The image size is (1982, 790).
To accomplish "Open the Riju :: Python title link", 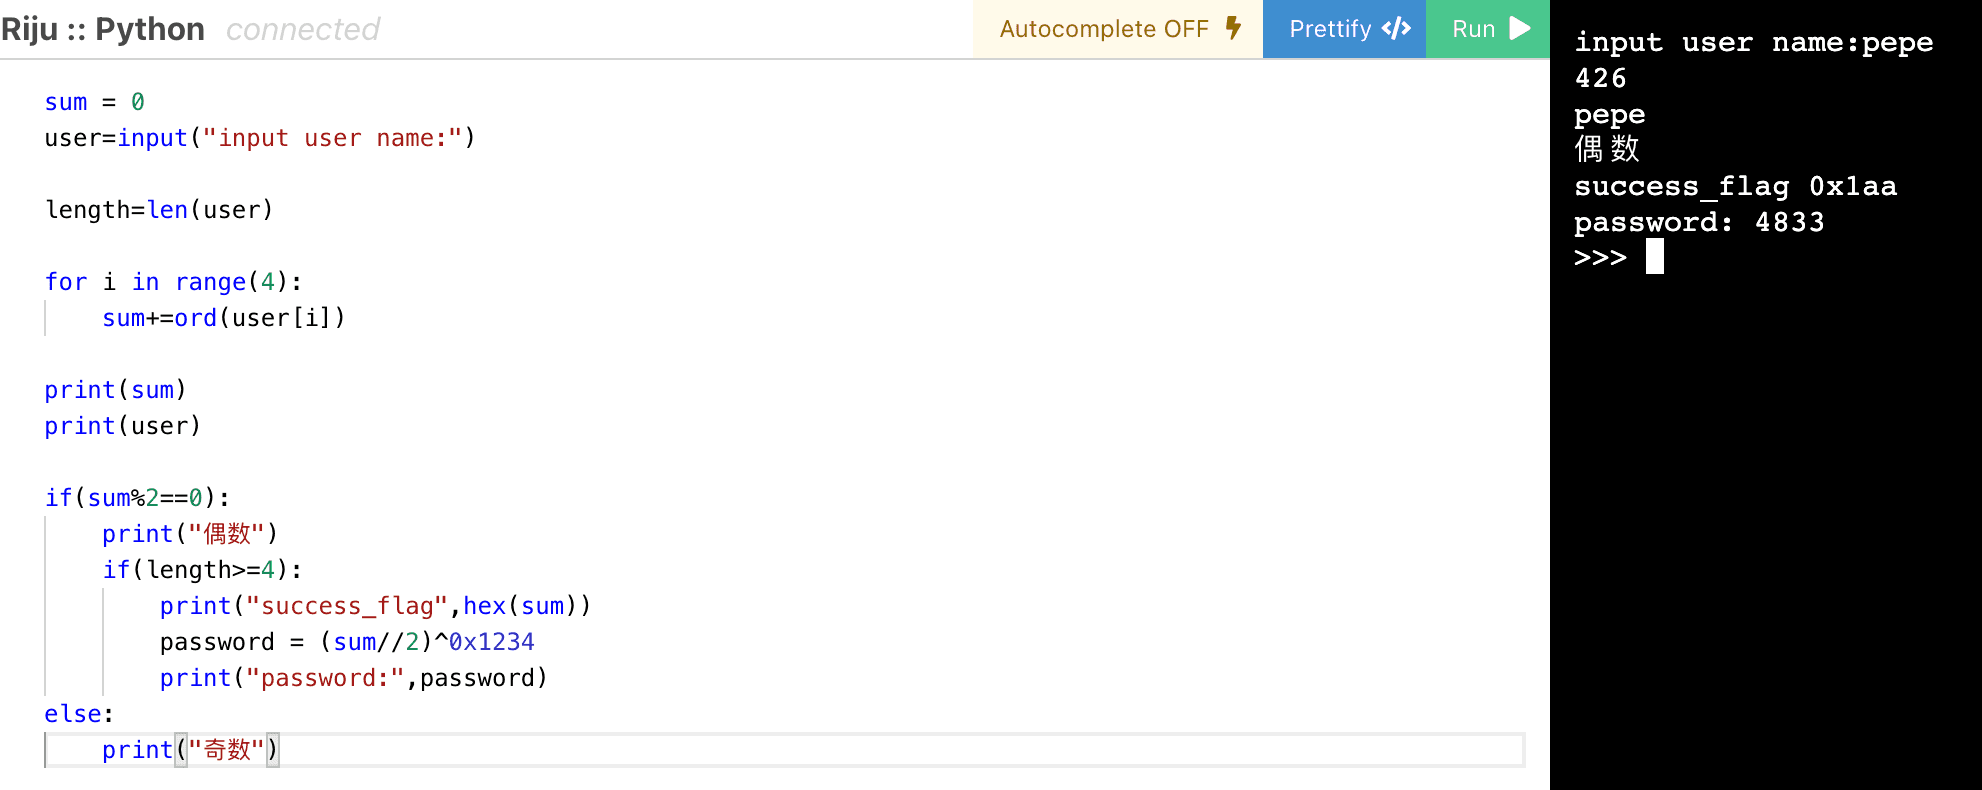I will 103,29.
